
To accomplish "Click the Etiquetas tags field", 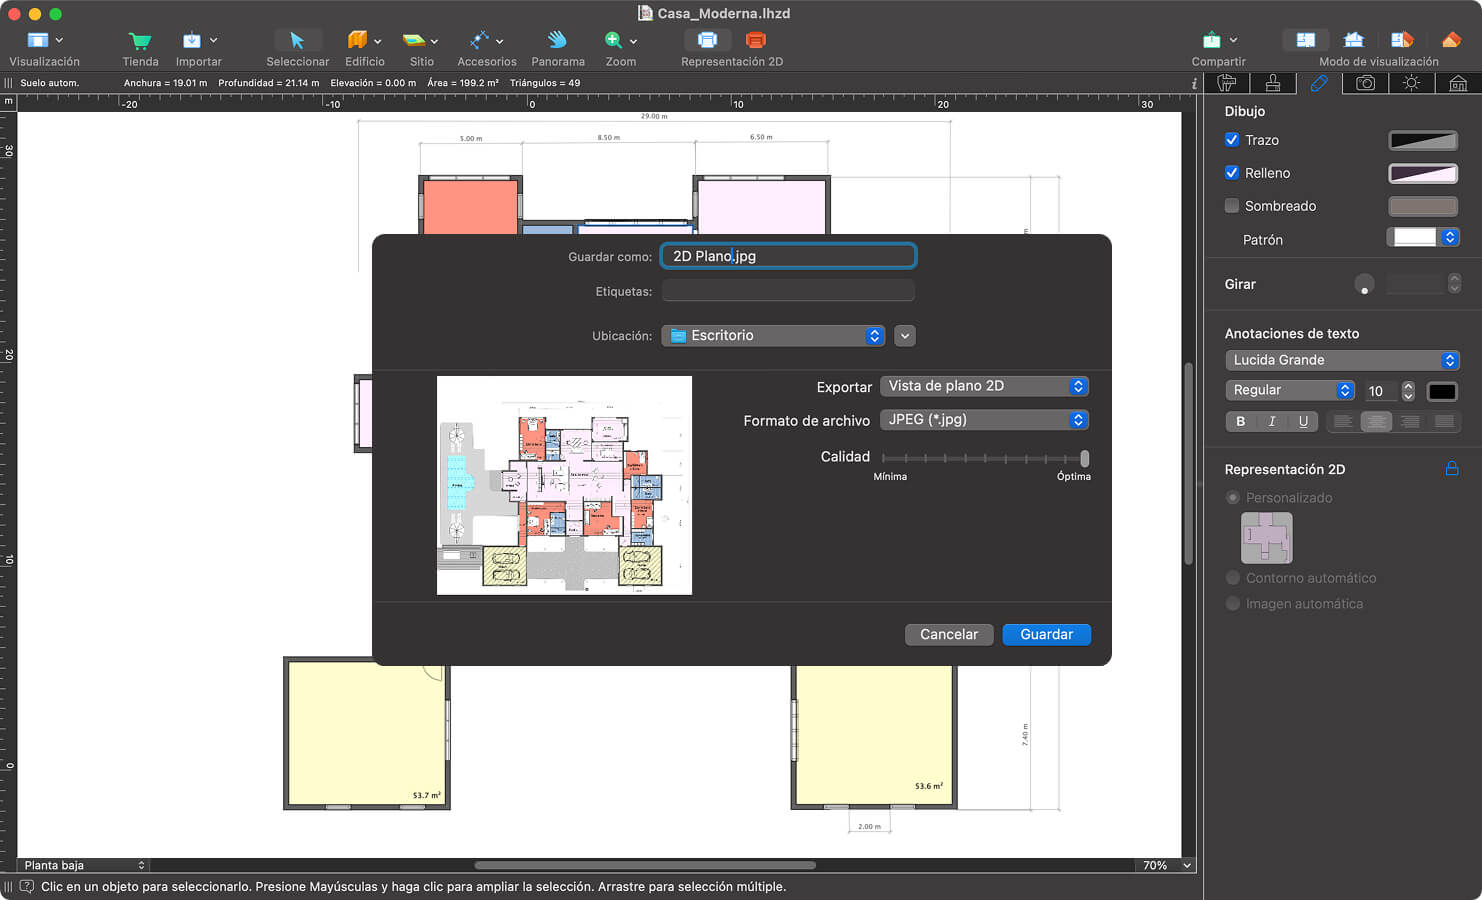I will [788, 291].
